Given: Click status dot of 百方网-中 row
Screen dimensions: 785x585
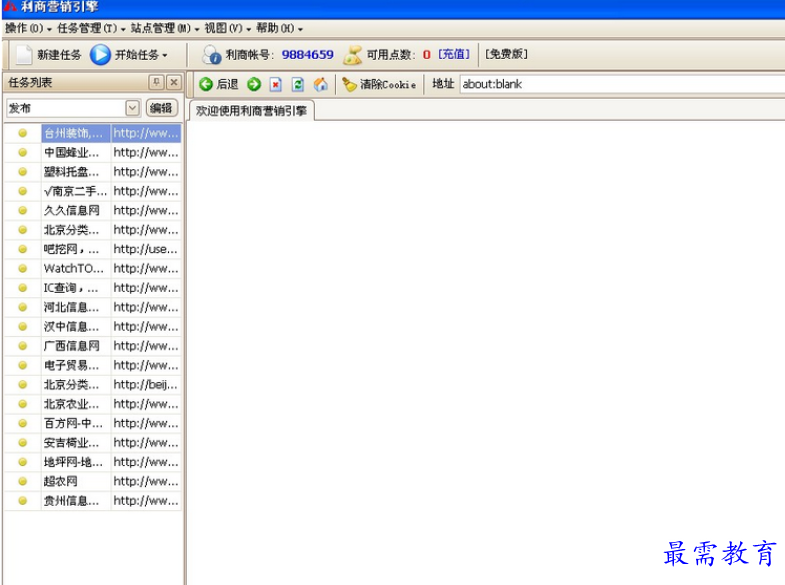Looking at the screenshot, I should click(23, 423).
